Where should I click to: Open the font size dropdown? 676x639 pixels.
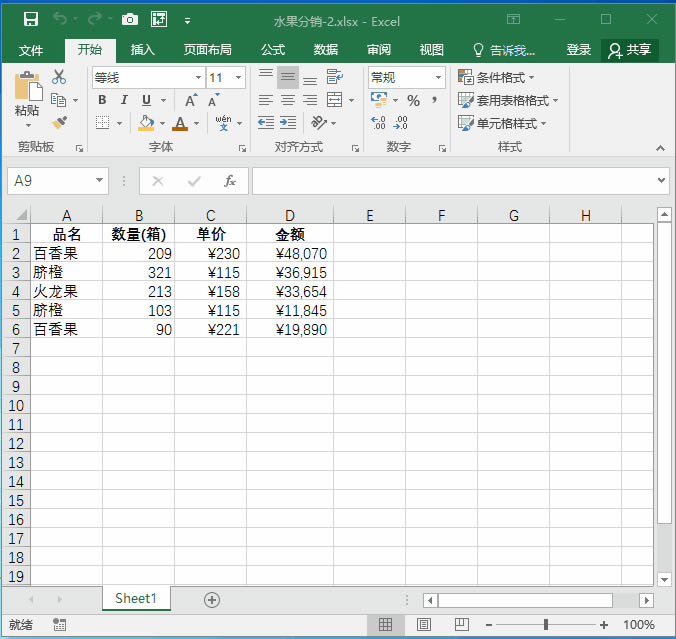pos(239,77)
